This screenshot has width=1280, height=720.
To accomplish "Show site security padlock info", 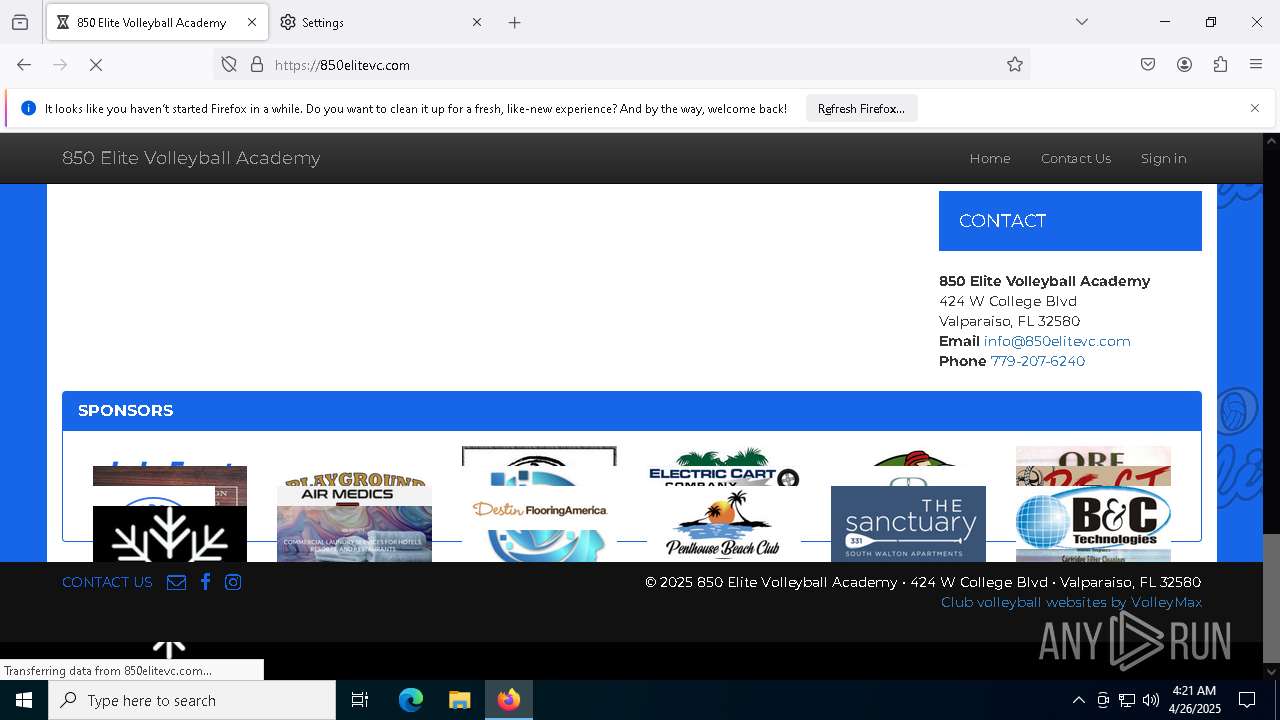I will pyautogui.click(x=257, y=65).
